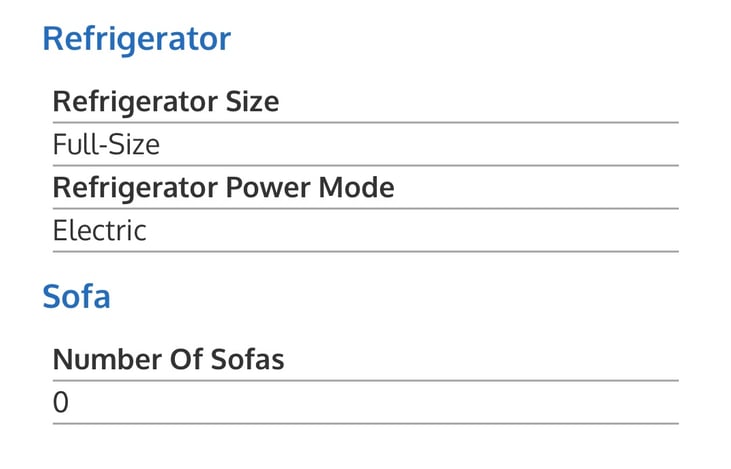Select the Full-Size value text
Image resolution: width=731 pixels, height=469 pixels.
[106, 145]
